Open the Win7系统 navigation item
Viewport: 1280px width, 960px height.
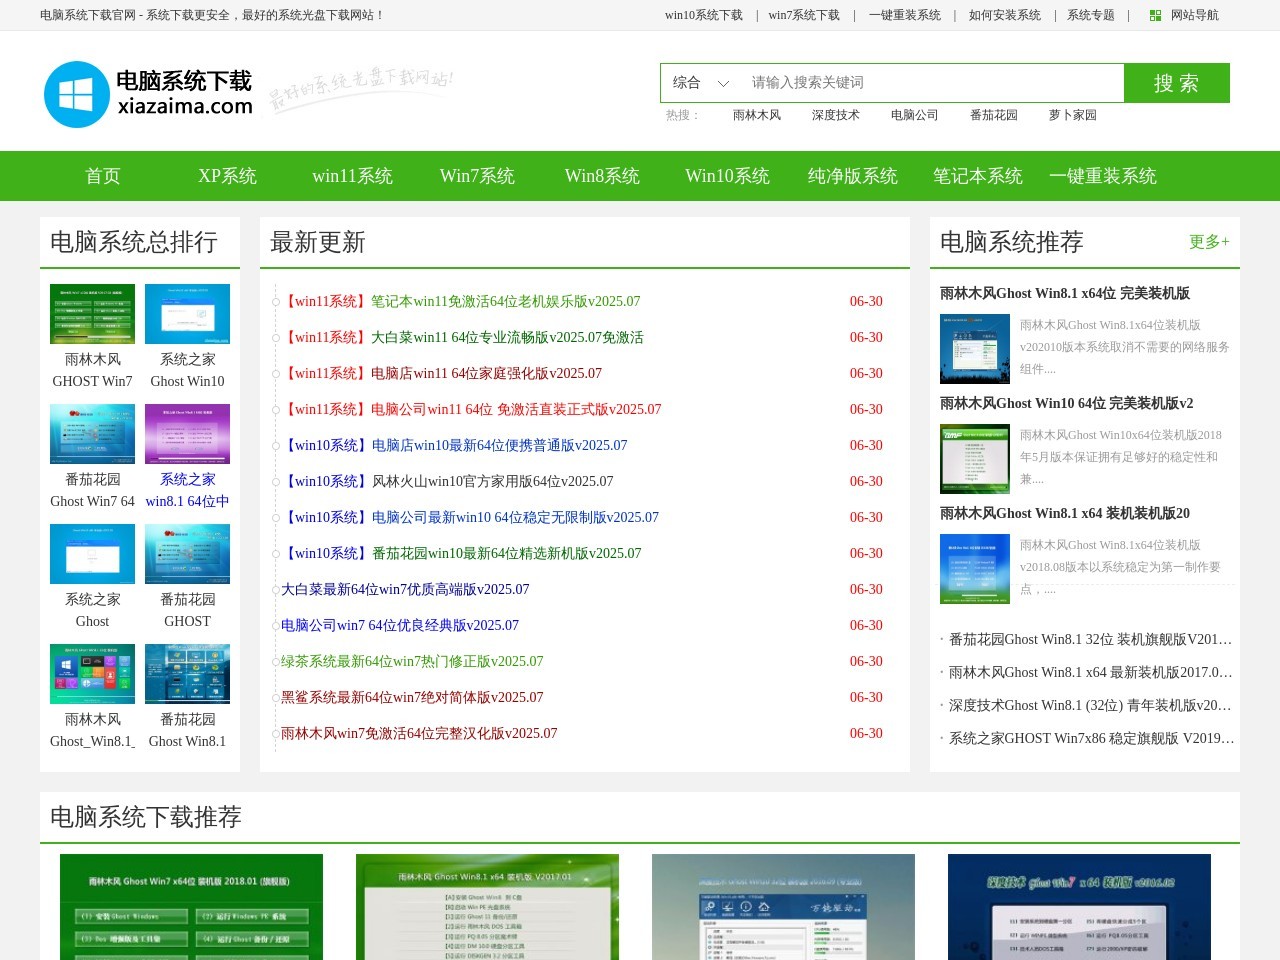478,176
